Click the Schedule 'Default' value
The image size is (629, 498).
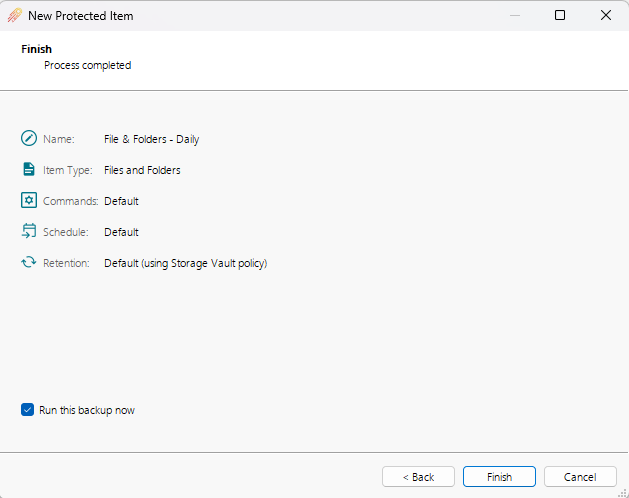coord(121,232)
